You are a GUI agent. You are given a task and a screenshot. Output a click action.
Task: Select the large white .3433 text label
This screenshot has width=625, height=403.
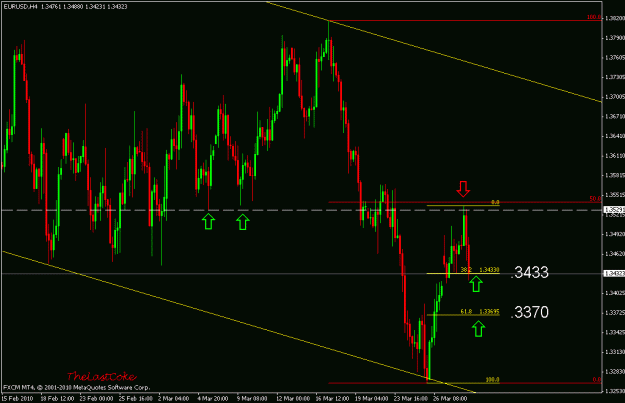pos(530,272)
